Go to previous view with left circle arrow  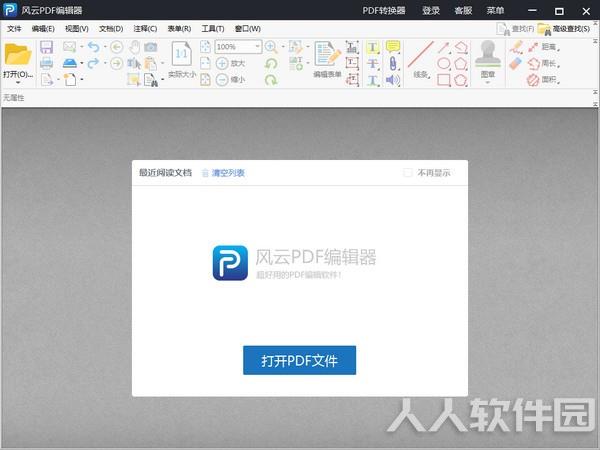pyautogui.click(x=117, y=47)
